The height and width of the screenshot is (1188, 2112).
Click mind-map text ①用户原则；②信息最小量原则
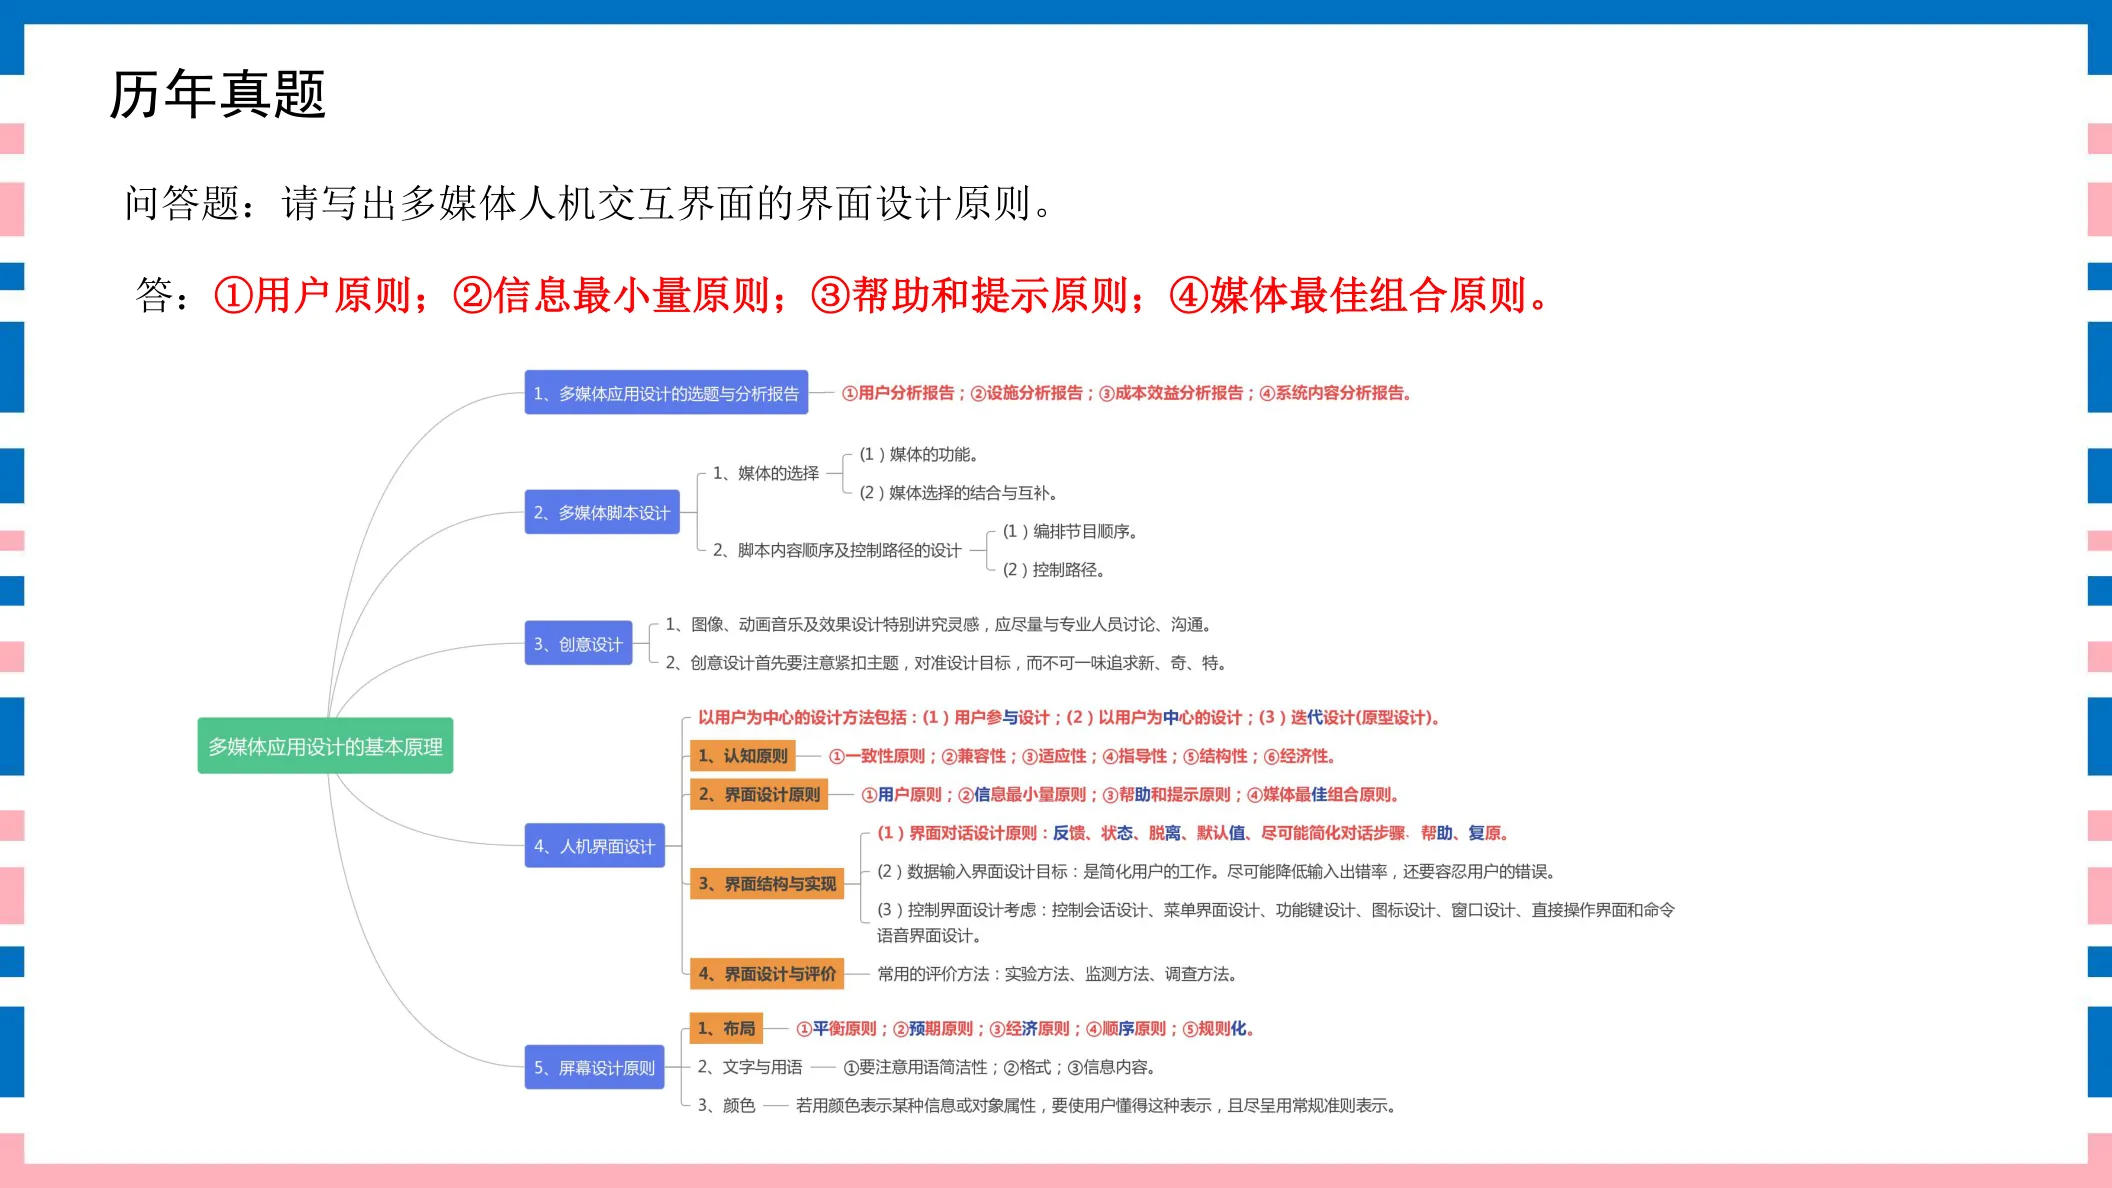(x=1130, y=794)
